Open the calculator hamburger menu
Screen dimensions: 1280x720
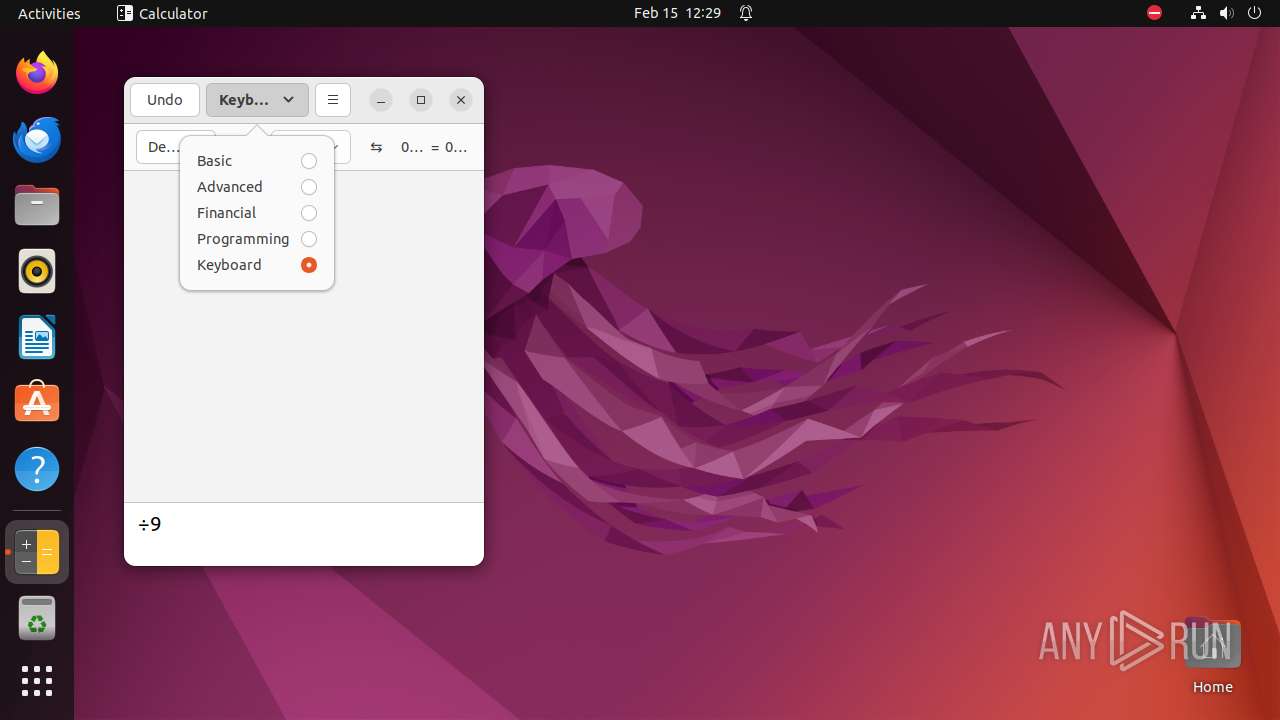[x=333, y=100]
